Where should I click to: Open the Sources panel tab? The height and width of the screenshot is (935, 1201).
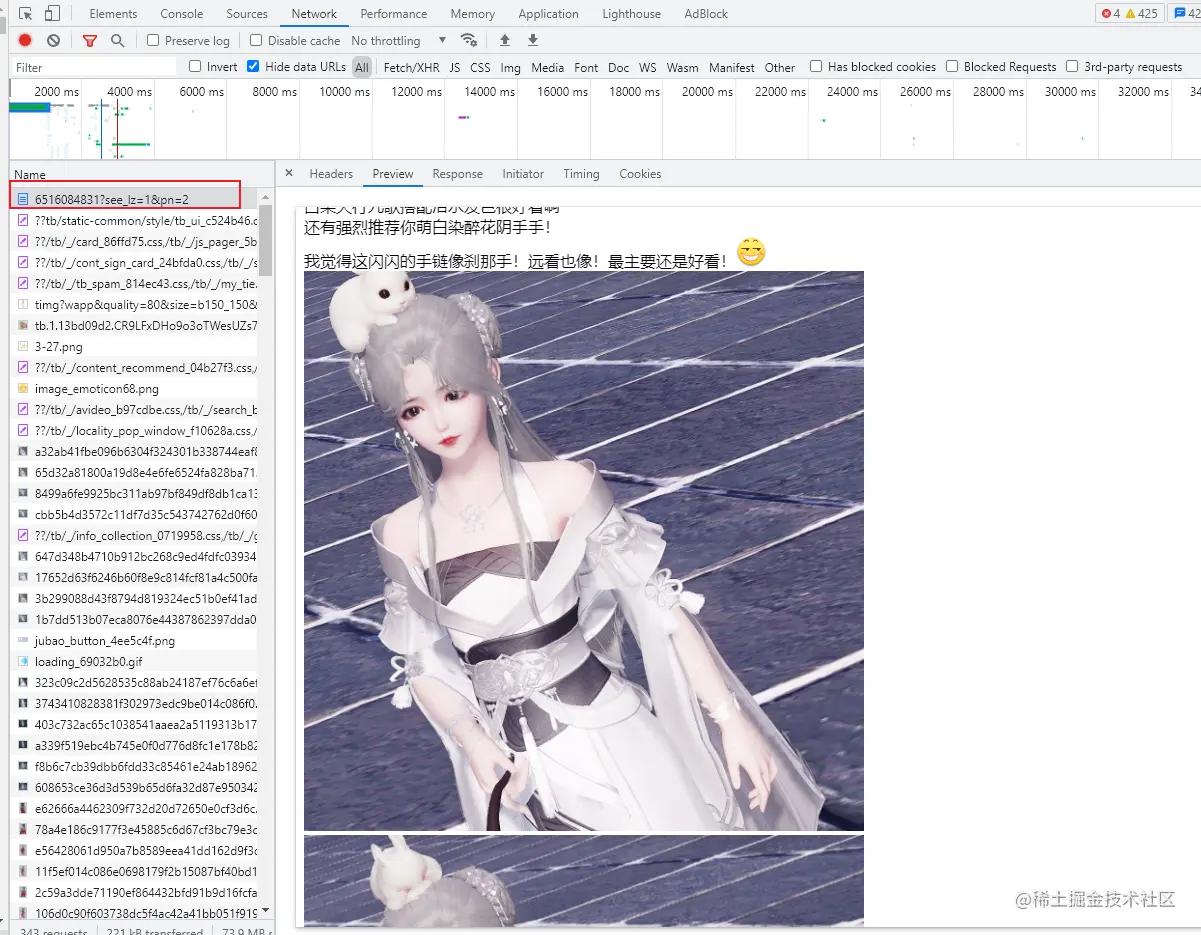[247, 14]
